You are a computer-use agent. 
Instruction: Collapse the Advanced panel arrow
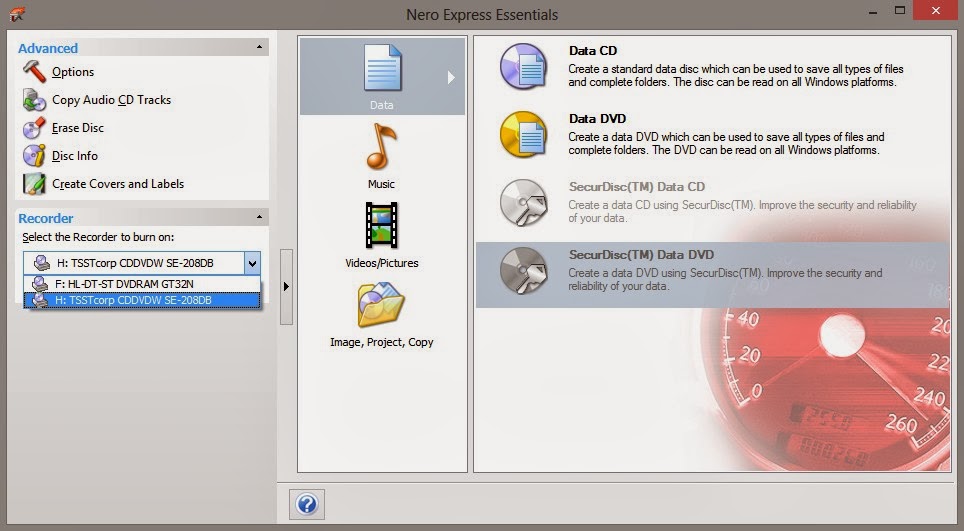tap(259, 47)
